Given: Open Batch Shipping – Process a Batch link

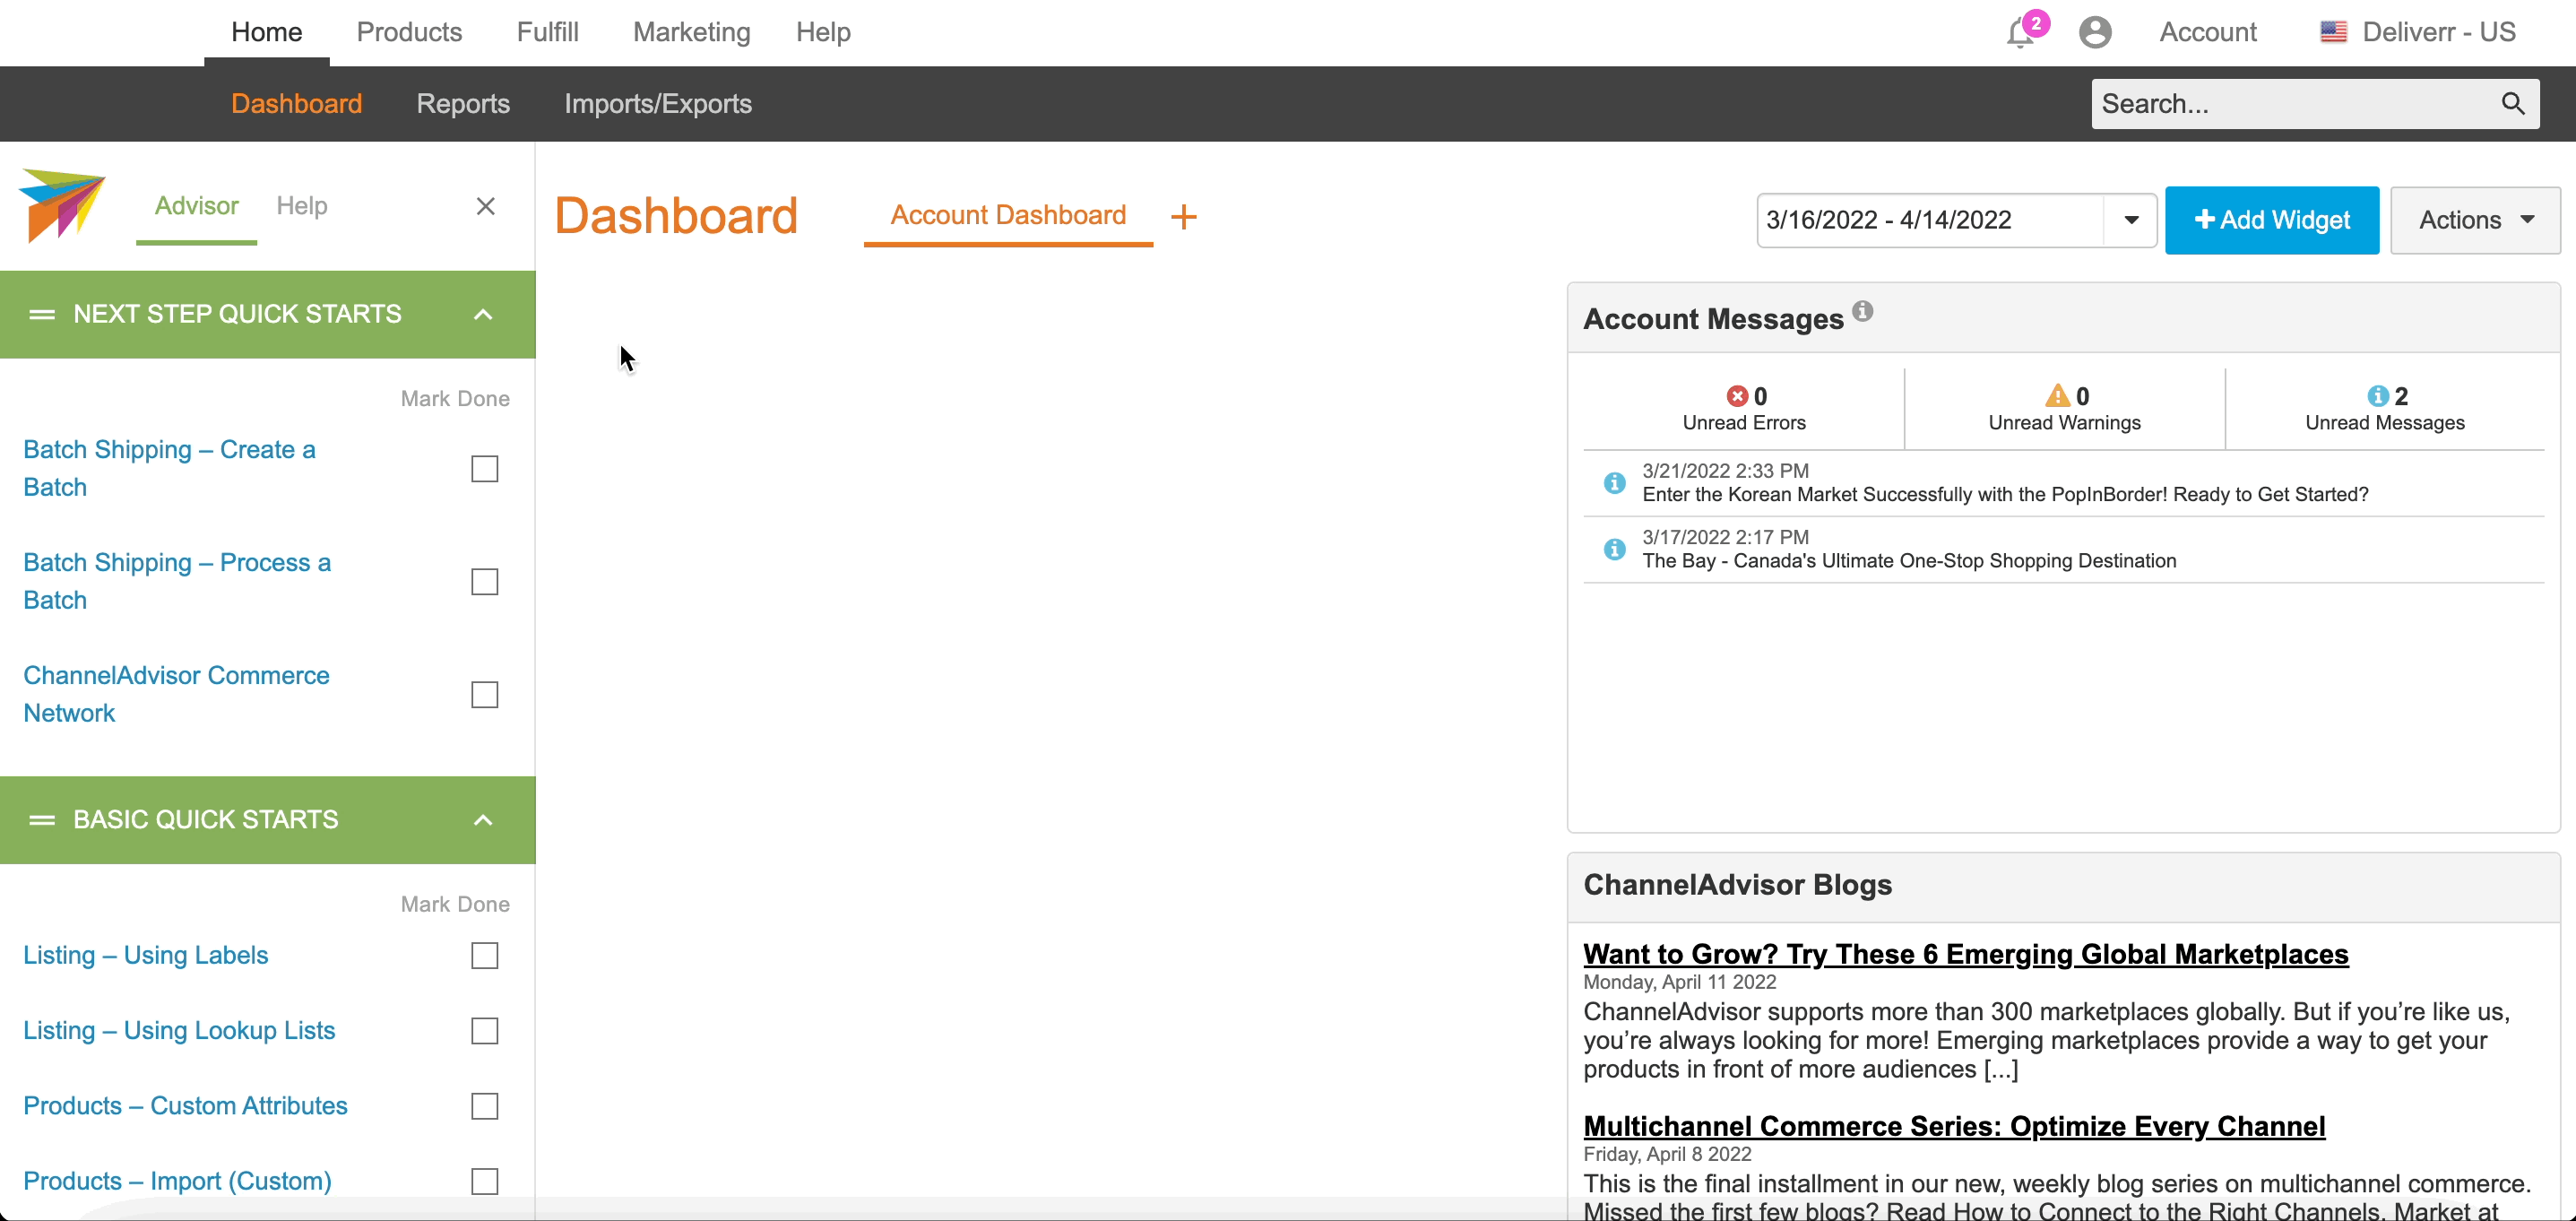Looking at the screenshot, I should tap(177, 581).
